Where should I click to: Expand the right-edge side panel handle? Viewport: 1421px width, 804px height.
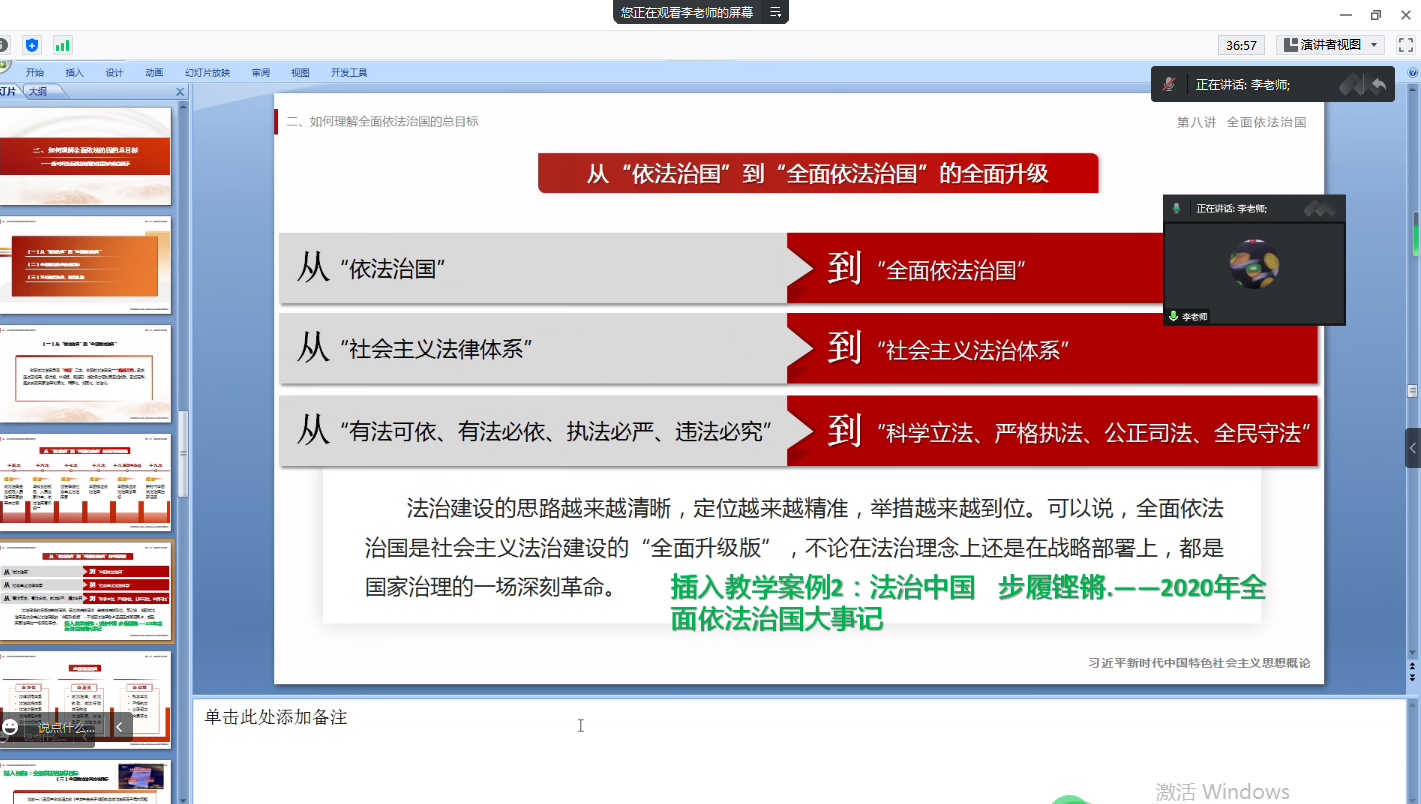click(1413, 448)
